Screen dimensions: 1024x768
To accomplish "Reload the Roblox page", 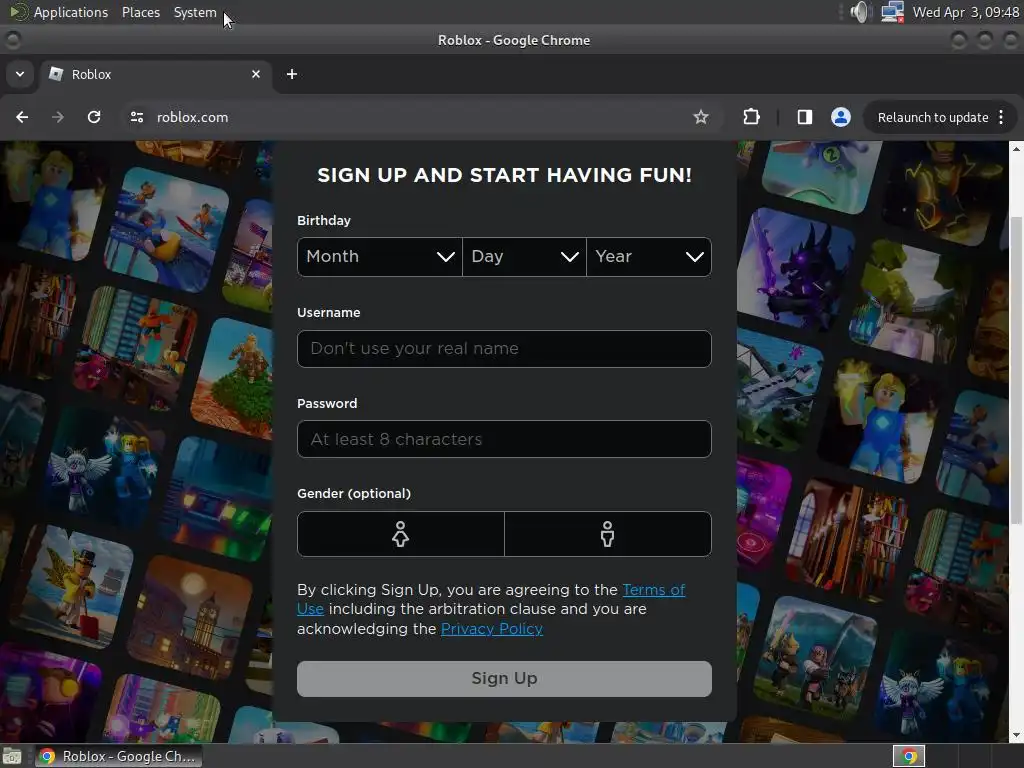I will point(94,117).
